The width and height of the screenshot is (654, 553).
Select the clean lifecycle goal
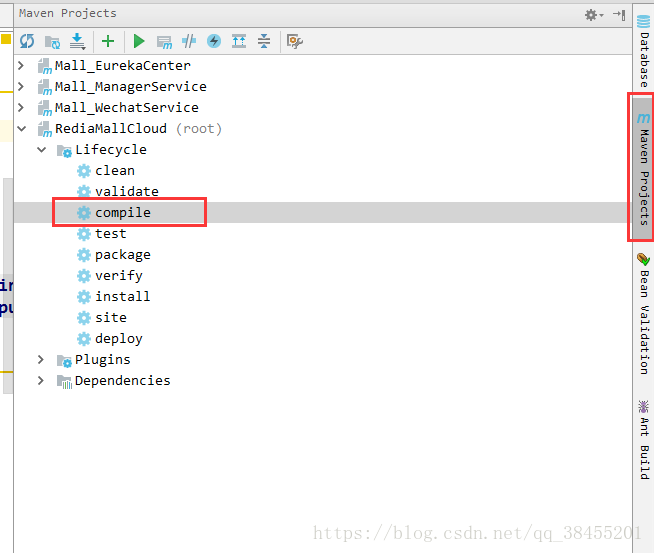click(115, 171)
